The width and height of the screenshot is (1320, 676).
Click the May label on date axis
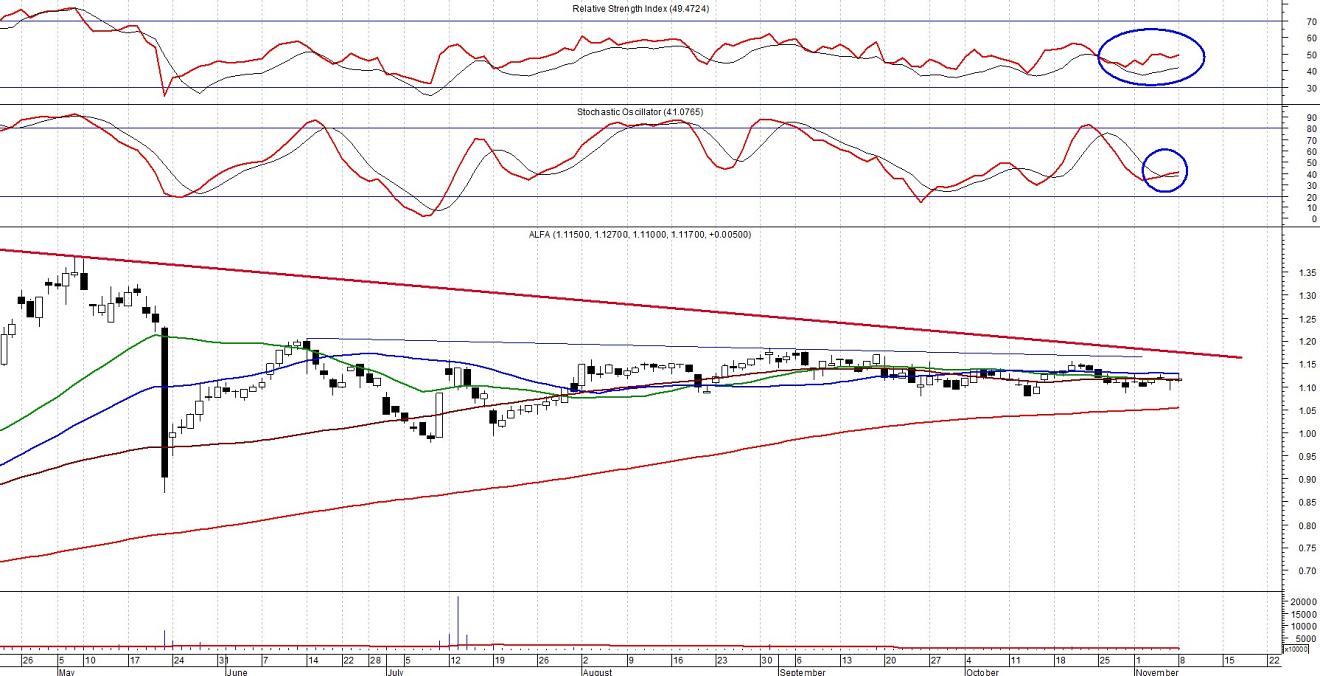[x=67, y=672]
